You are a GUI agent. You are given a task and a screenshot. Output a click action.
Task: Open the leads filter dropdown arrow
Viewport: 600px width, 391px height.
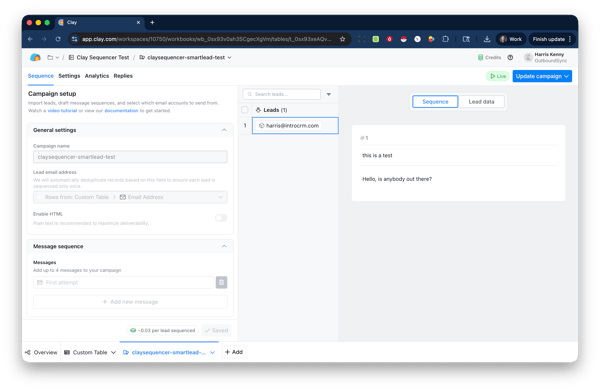(329, 94)
